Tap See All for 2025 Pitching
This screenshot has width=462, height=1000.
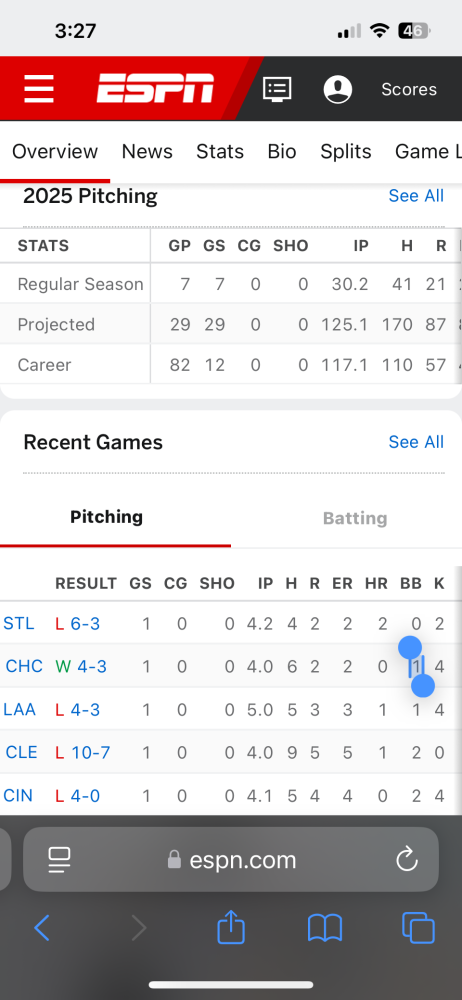416,196
